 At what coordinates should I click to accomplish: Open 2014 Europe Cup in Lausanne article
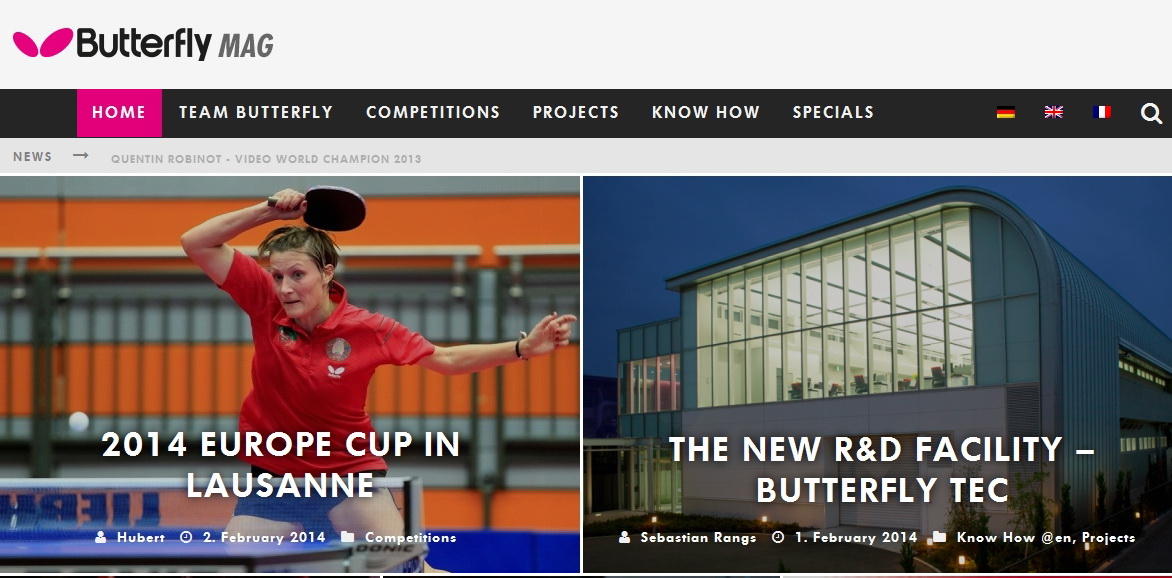coord(280,464)
